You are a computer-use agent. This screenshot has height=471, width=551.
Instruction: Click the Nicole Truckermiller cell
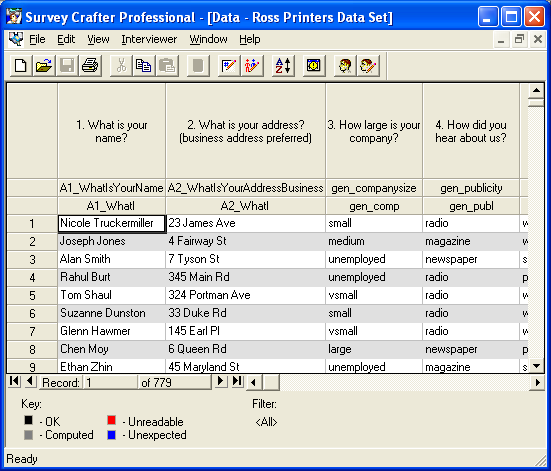click(x=111, y=224)
